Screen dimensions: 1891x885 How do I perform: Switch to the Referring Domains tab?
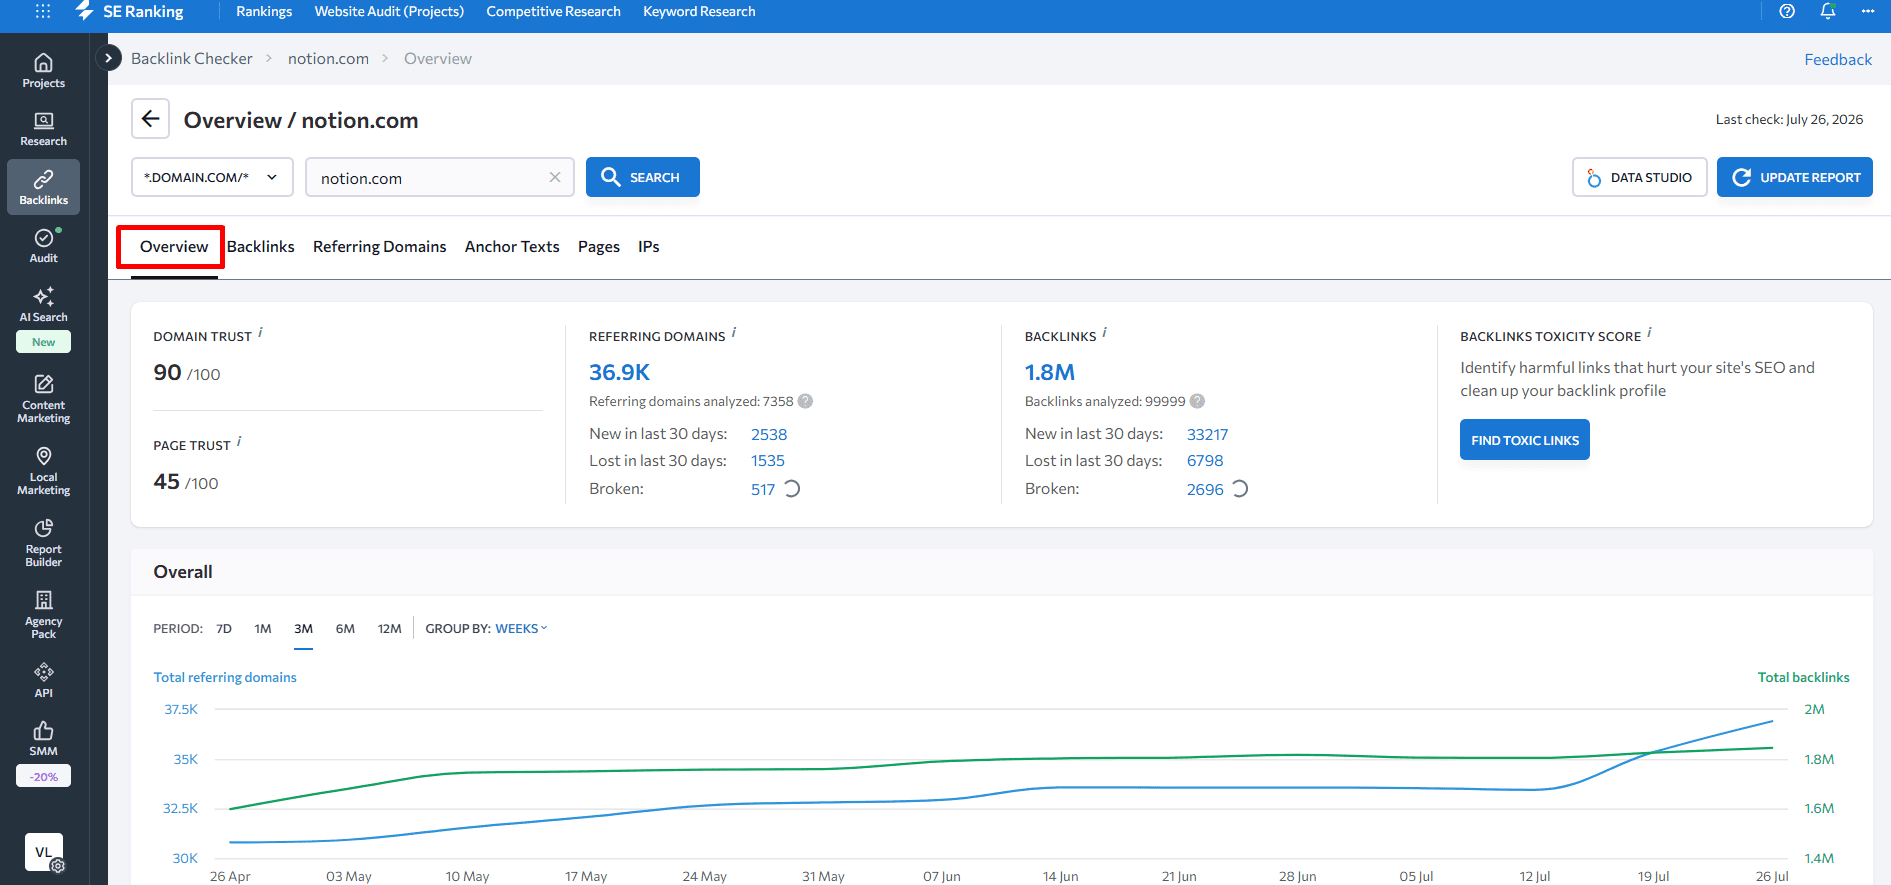(x=380, y=246)
